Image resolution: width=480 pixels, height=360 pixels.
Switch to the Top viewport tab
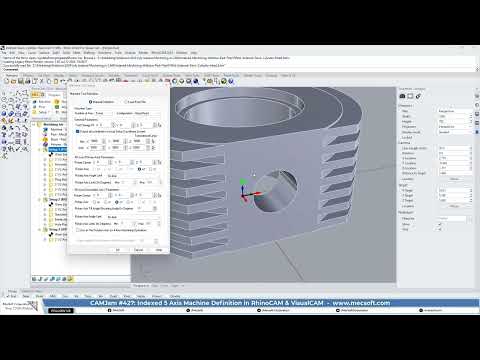tap(155, 286)
